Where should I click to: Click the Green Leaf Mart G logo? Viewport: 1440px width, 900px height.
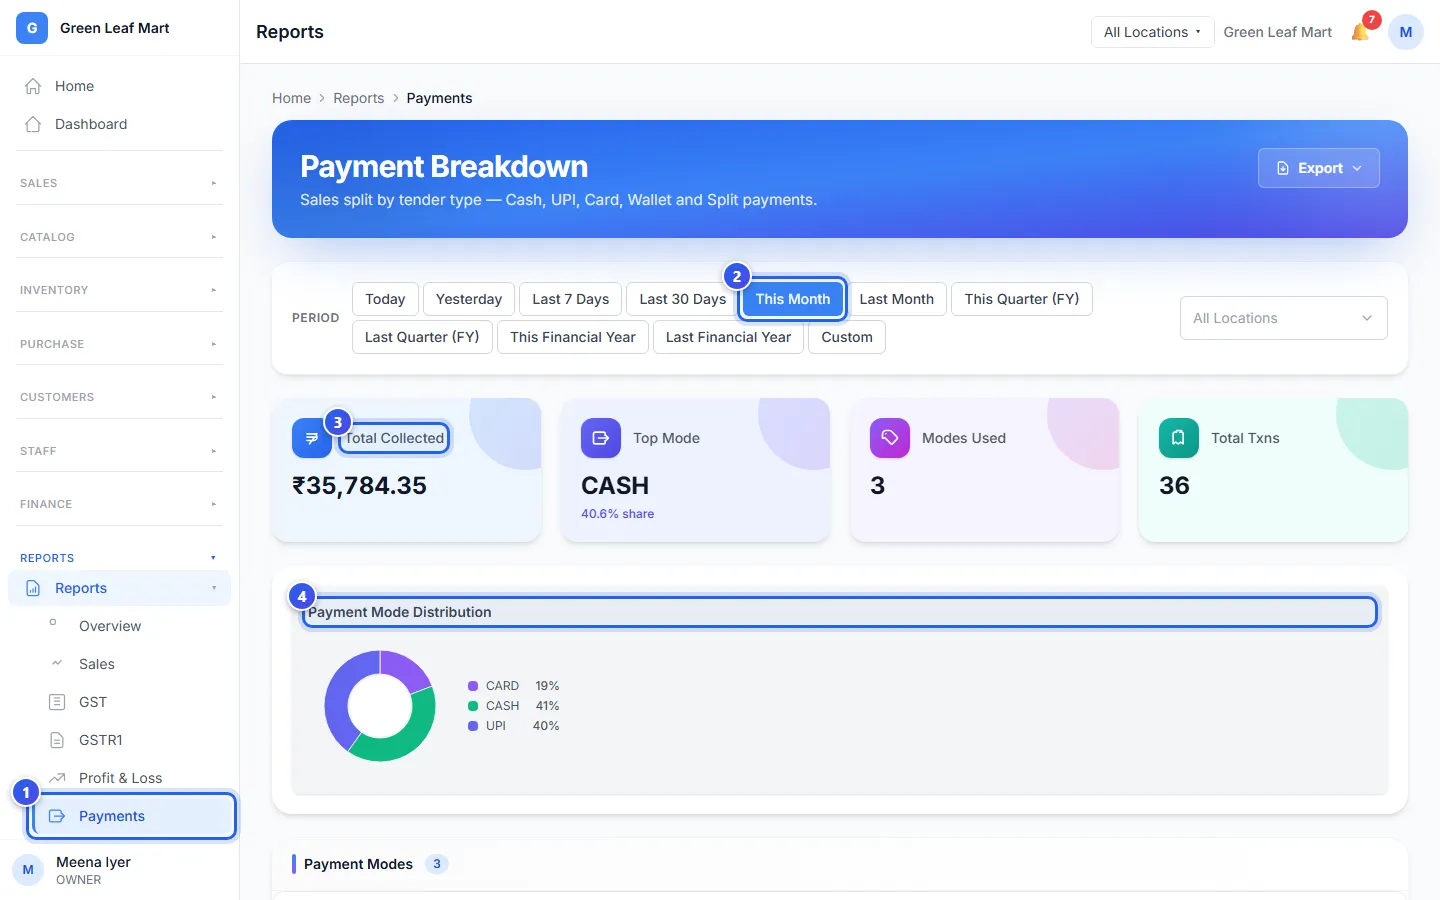click(32, 28)
